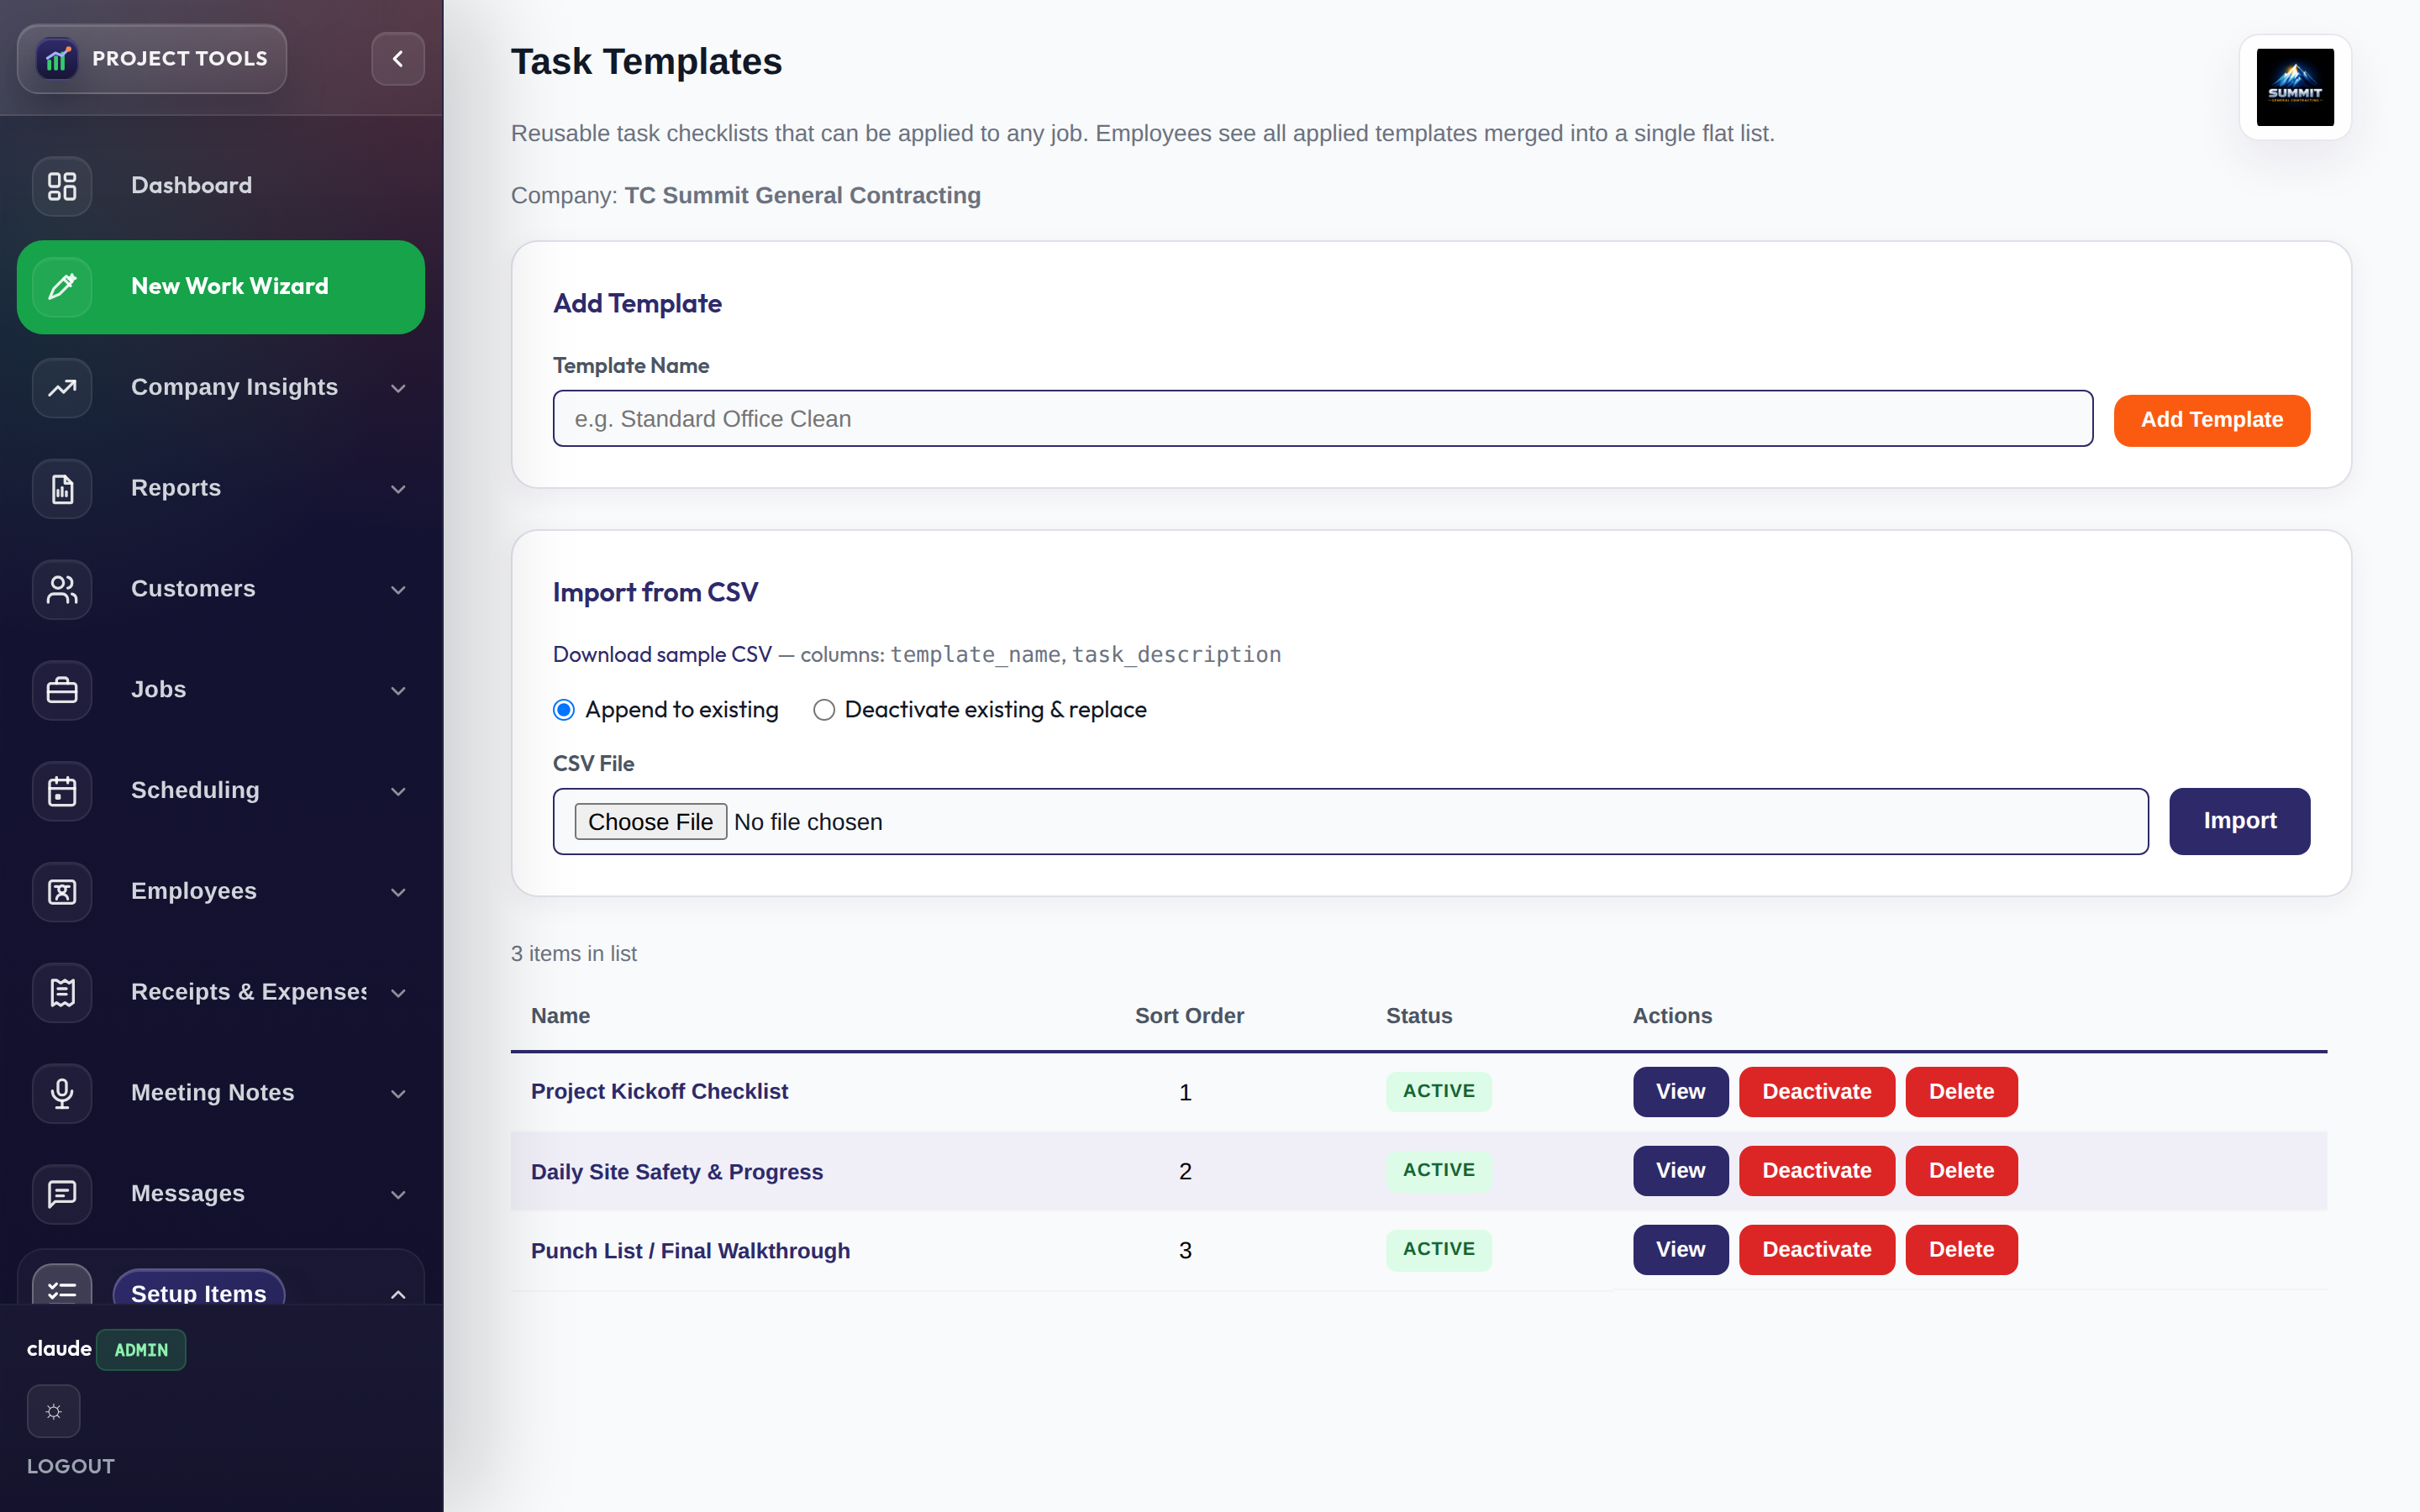Viewport: 2420px width, 1512px height.
Task: Click the Employees badge icon
Action: [62, 892]
